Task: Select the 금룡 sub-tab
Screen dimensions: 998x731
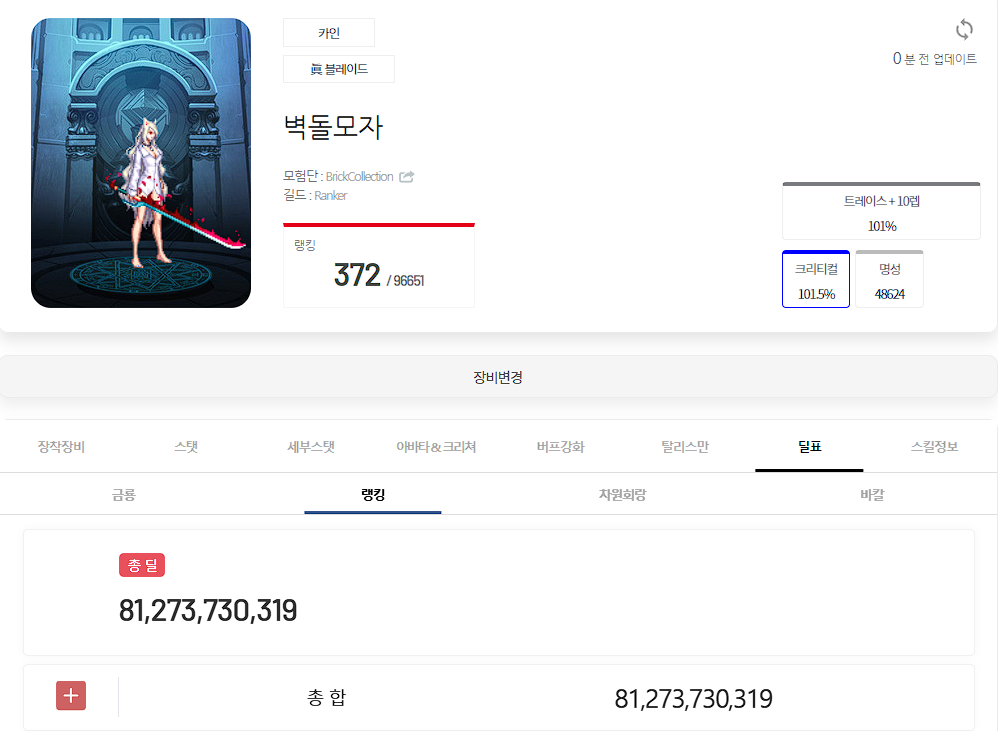Action: point(124,495)
